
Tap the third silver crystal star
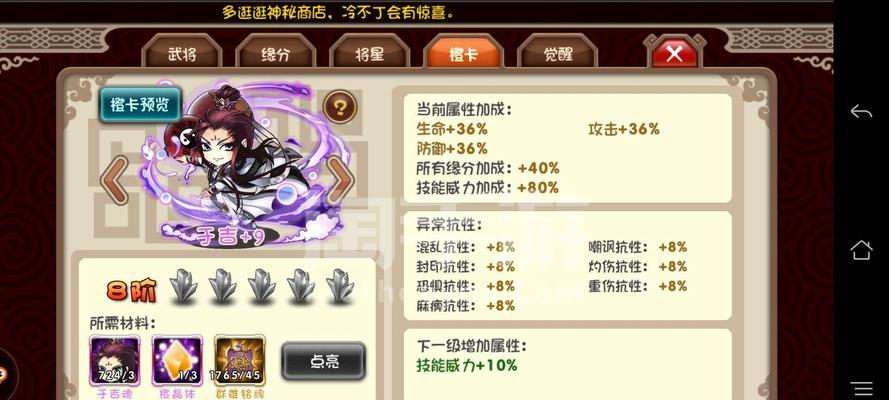coord(261,285)
